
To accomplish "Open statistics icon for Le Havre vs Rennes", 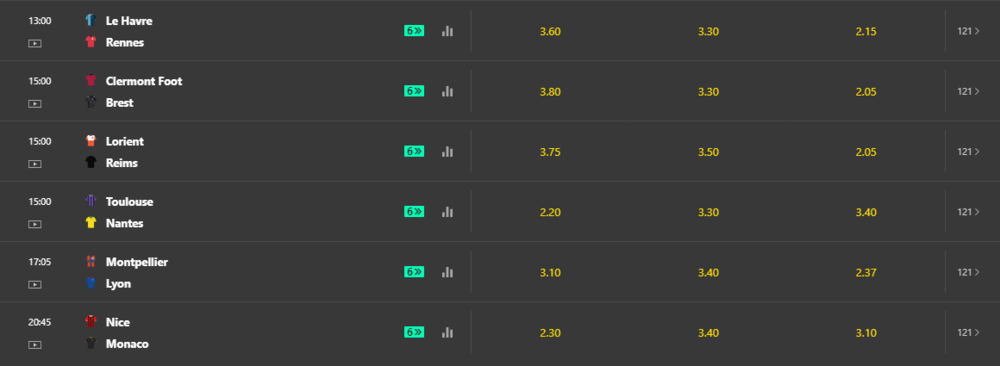I will click(x=447, y=31).
